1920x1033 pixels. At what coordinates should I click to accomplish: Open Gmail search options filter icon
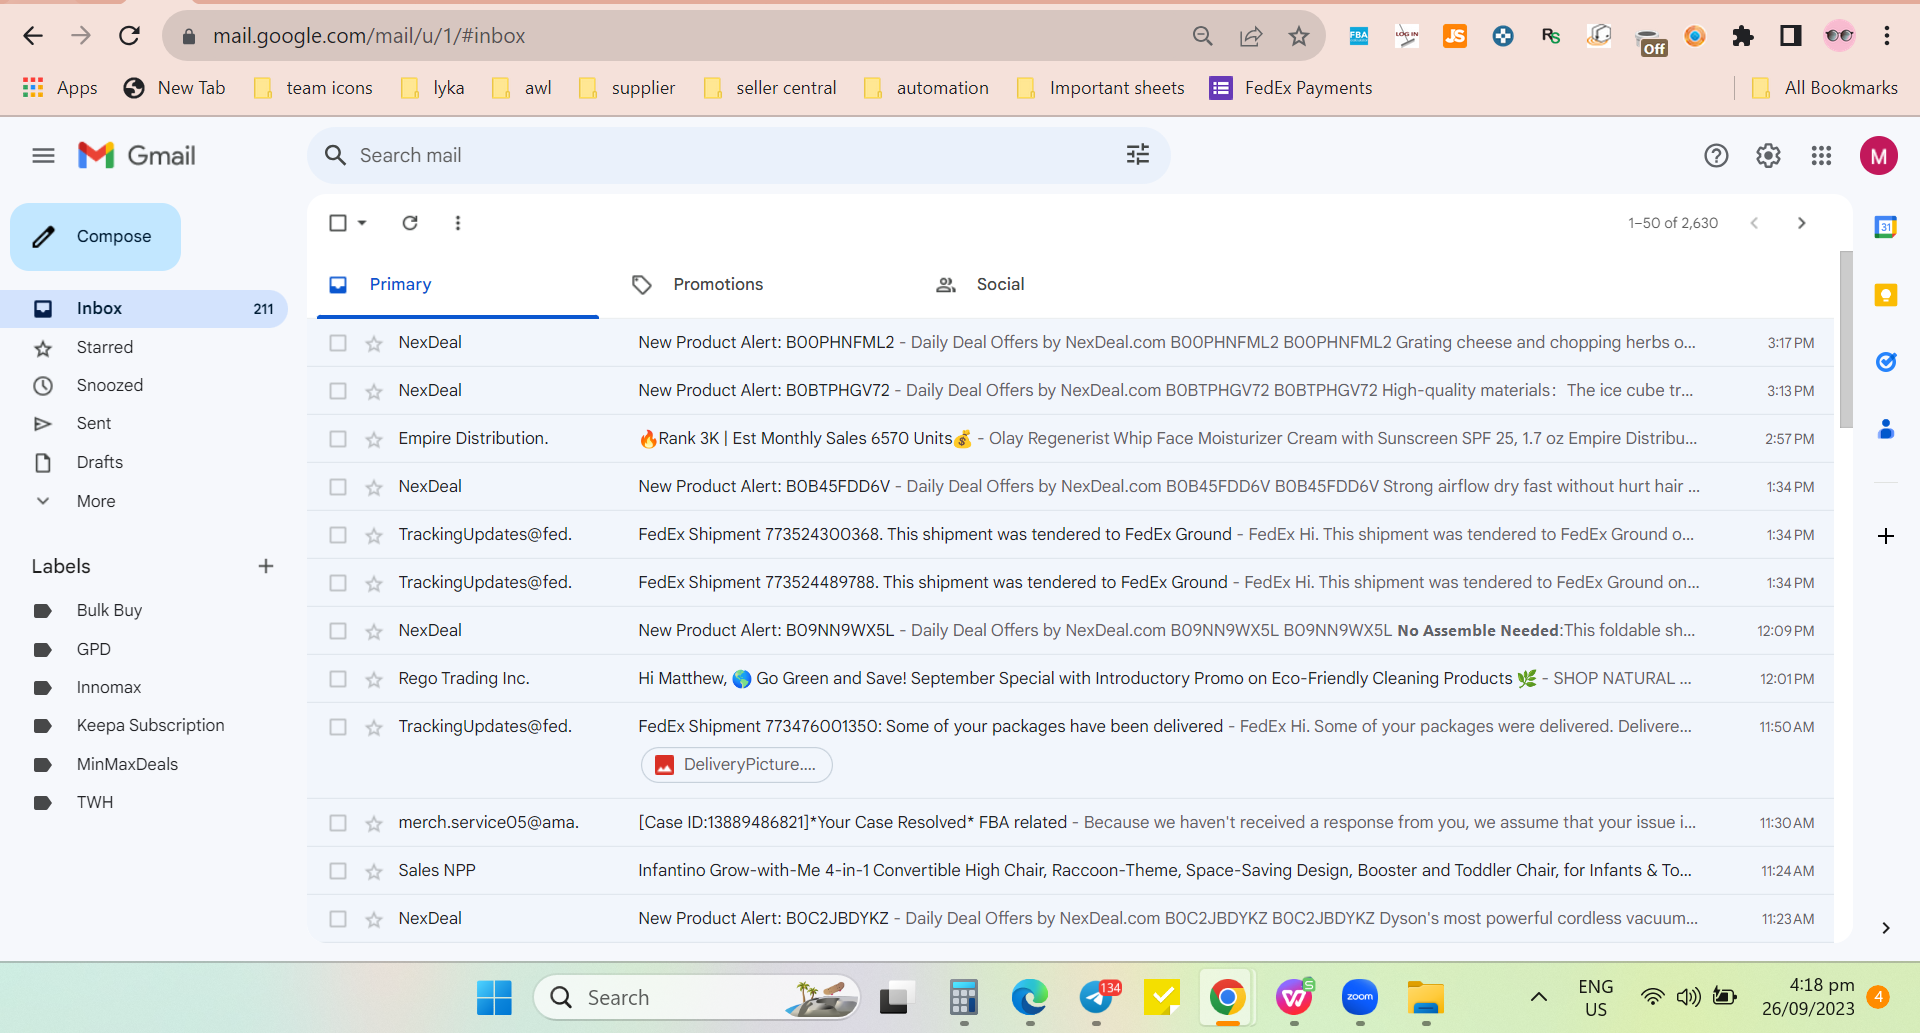click(1138, 155)
